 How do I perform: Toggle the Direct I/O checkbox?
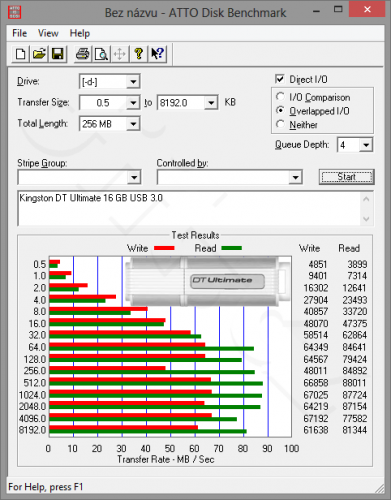pyautogui.click(x=280, y=79)
